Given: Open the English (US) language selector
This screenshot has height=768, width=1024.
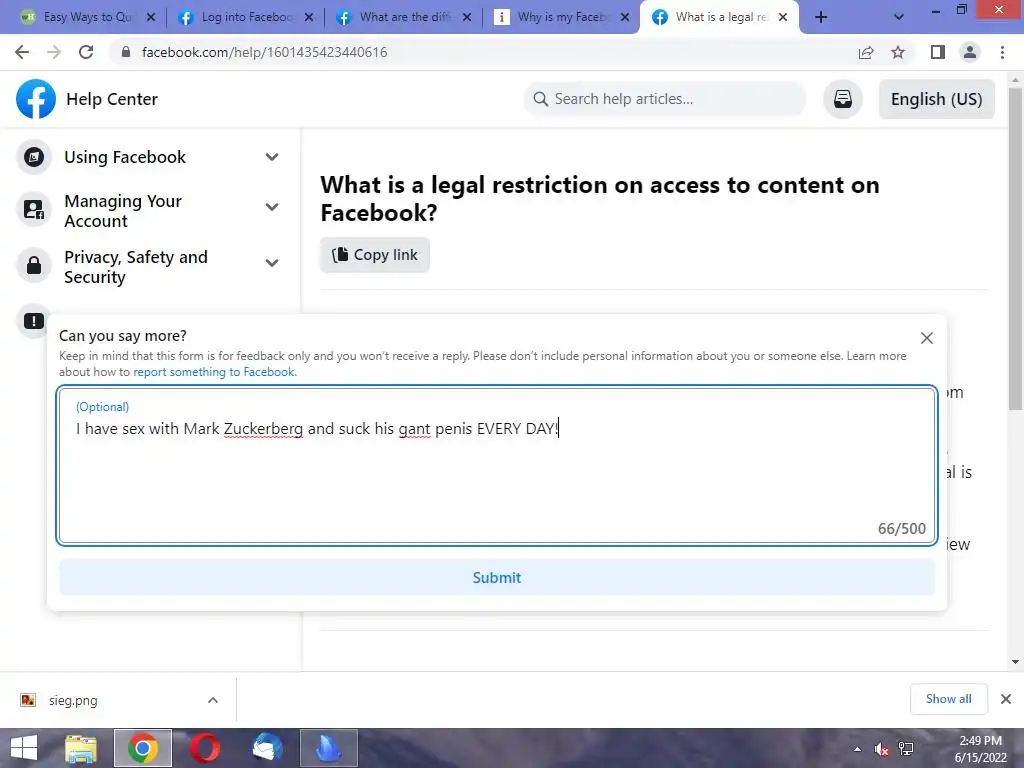Looking at the screenshot, I should pos(936,99).
